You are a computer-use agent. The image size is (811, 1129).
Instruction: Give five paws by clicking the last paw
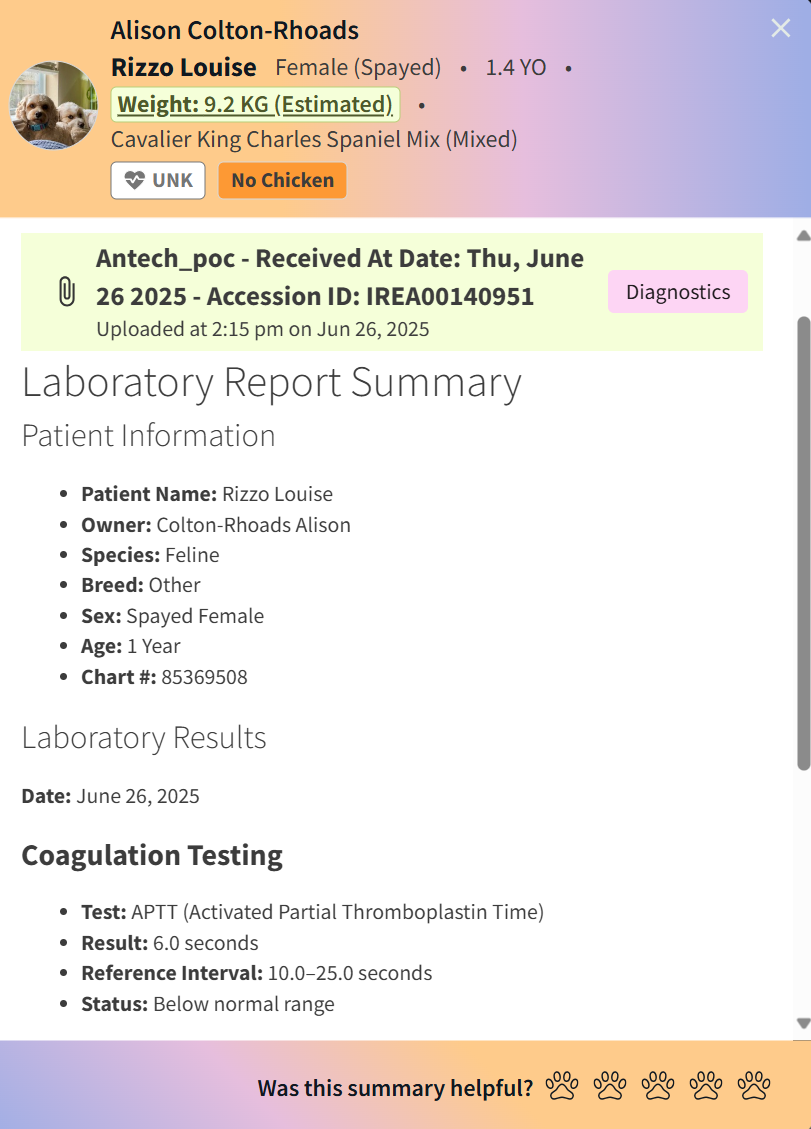(x=752, y=1086)
